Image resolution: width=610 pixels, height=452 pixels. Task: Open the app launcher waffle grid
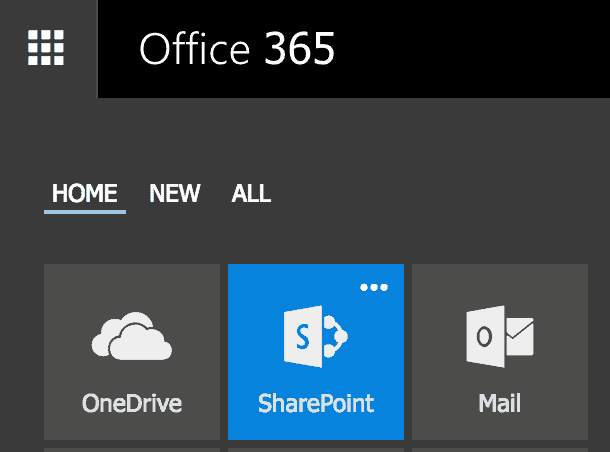[46, 47]
